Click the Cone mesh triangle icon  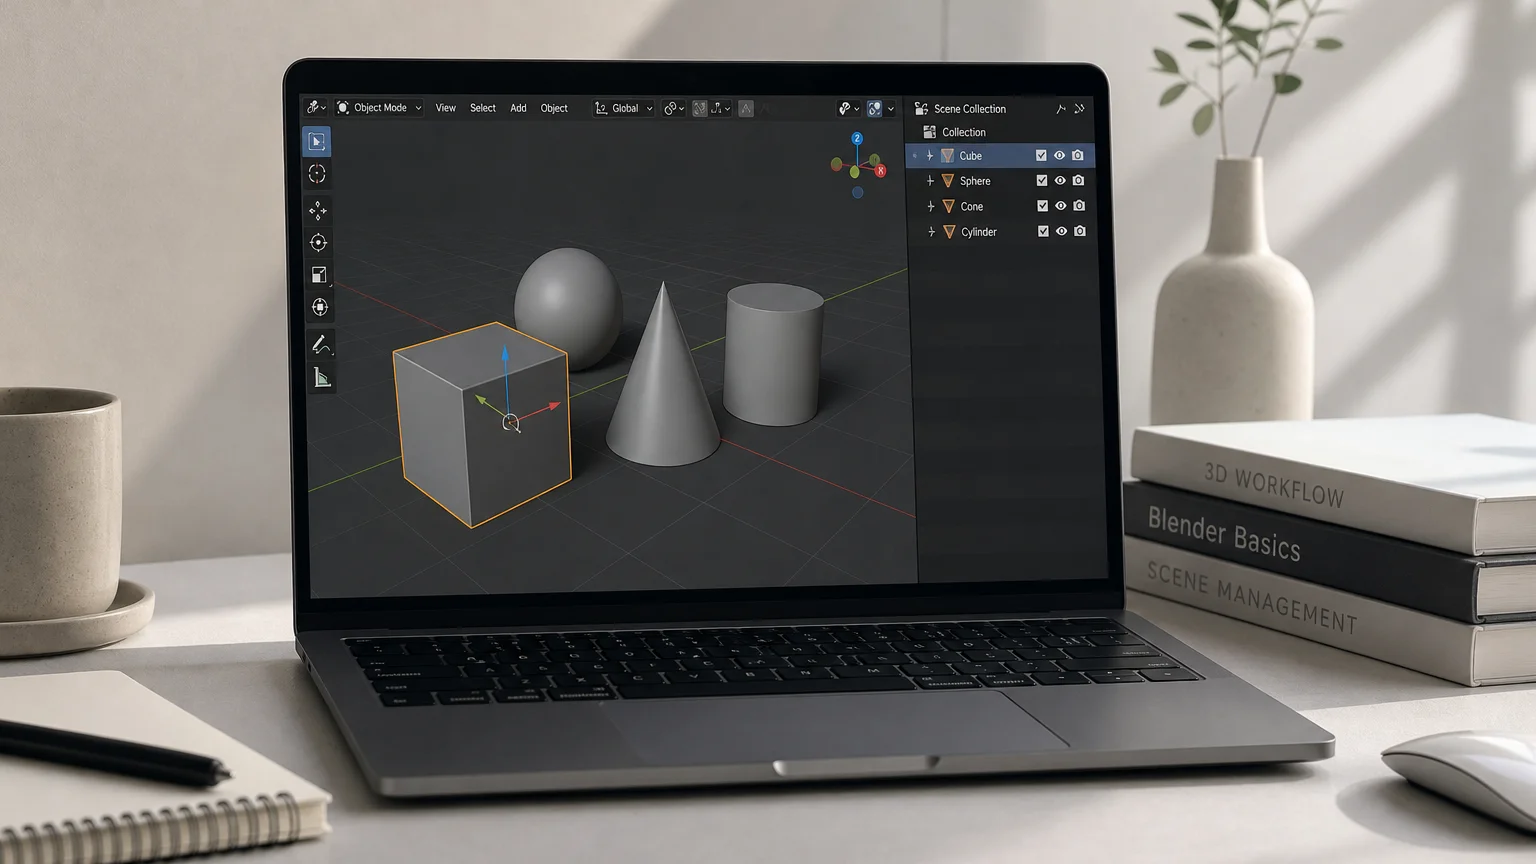[x=949, y=206]
